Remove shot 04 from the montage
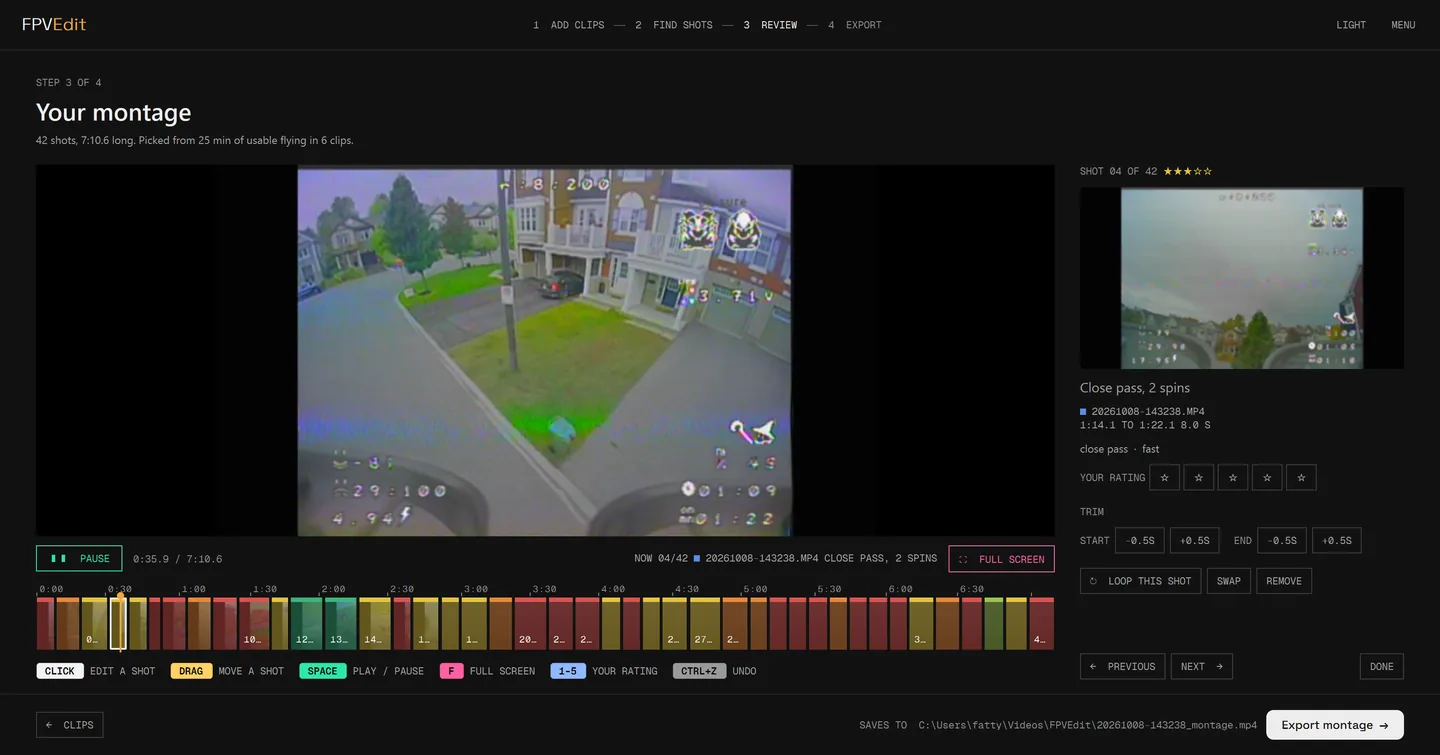1440x755 pixels. pos(1284,581)
